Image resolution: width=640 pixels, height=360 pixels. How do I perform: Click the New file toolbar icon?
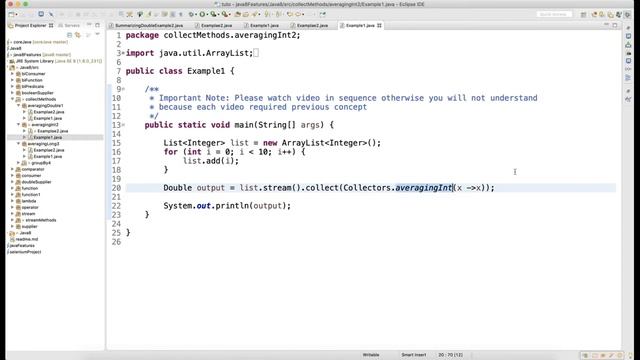pos(11,14)
